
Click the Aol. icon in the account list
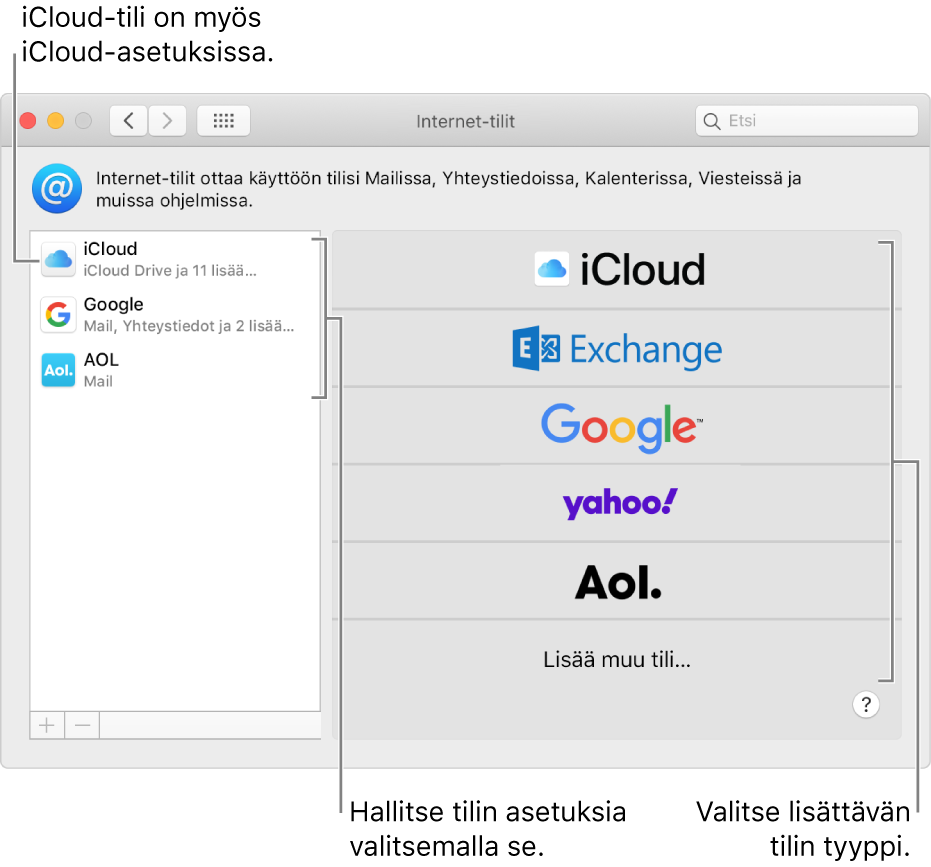point(58,370)
